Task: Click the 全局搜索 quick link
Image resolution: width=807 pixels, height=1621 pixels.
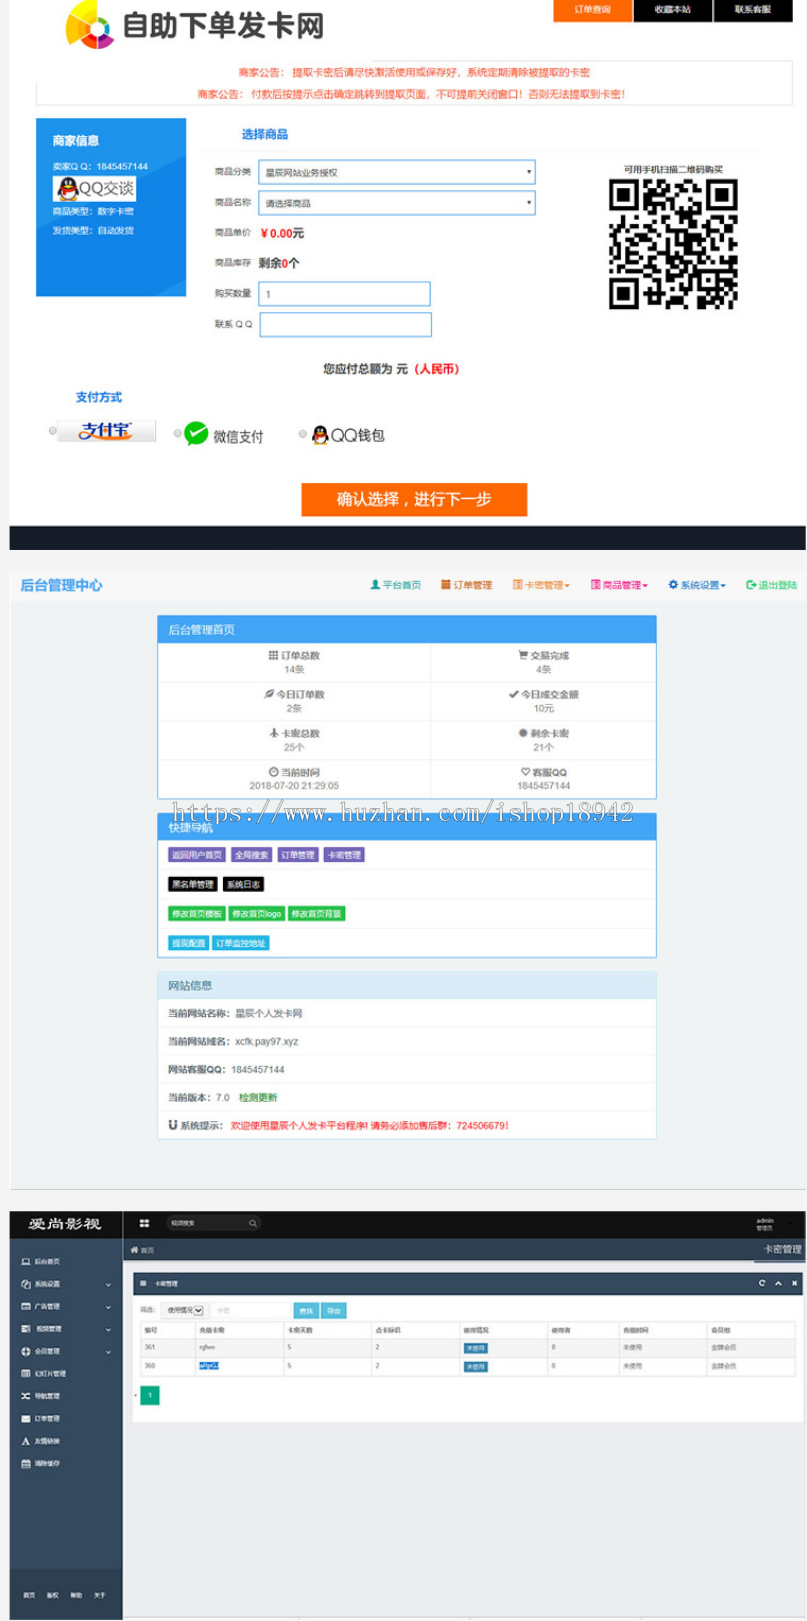Action: pos(251,855)
